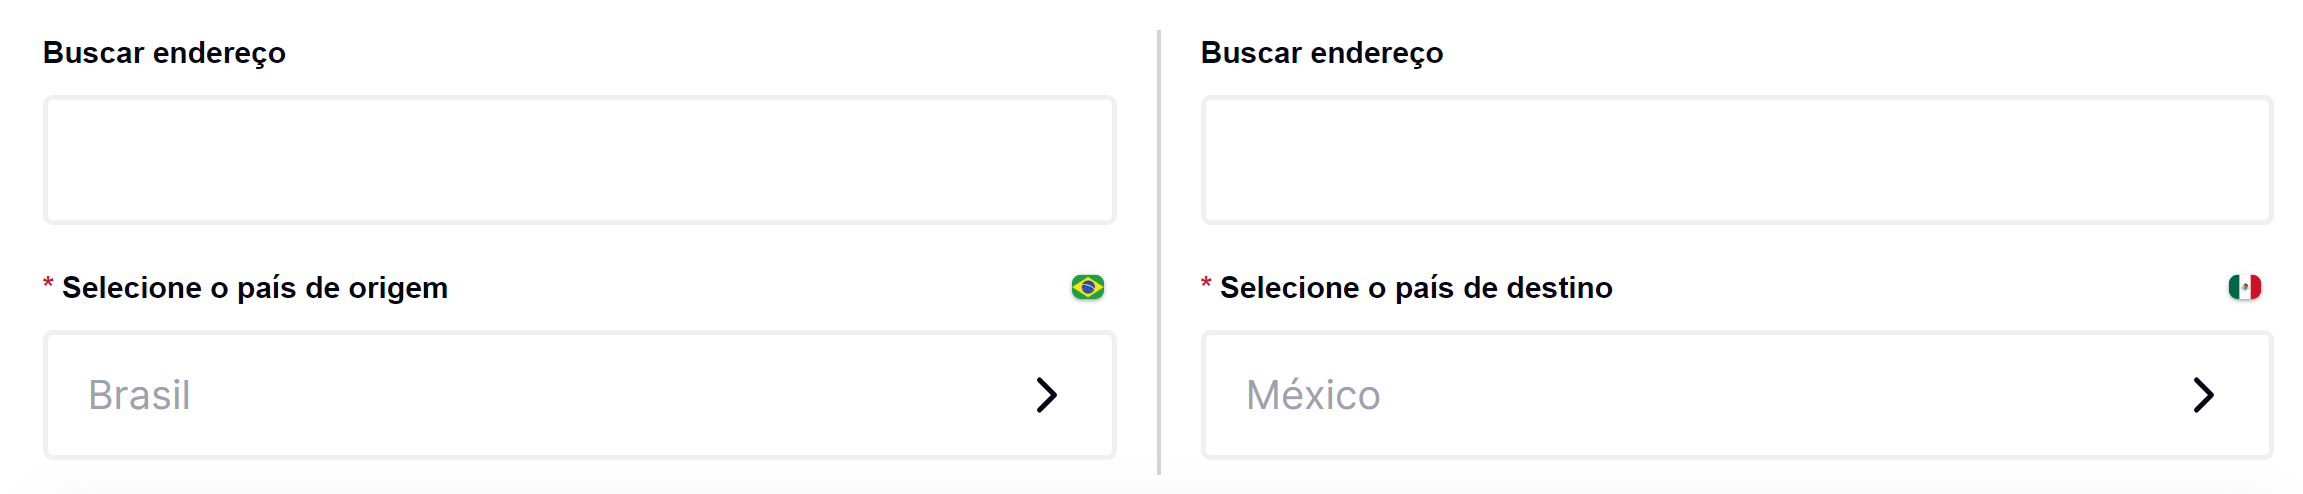Open the destination country dropdown showing México
Viewport: 2303px width, 494px height.
click(1737, 395)
